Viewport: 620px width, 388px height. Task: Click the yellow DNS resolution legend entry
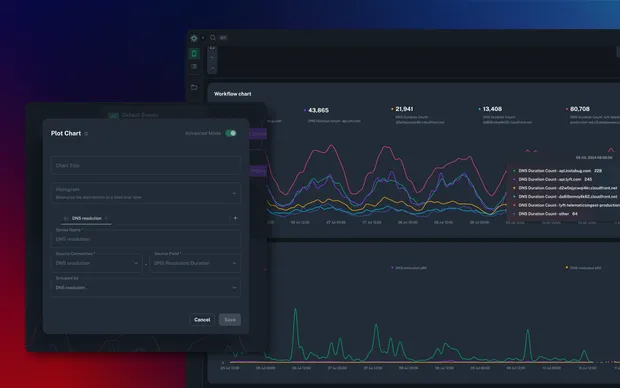(584, 268)
